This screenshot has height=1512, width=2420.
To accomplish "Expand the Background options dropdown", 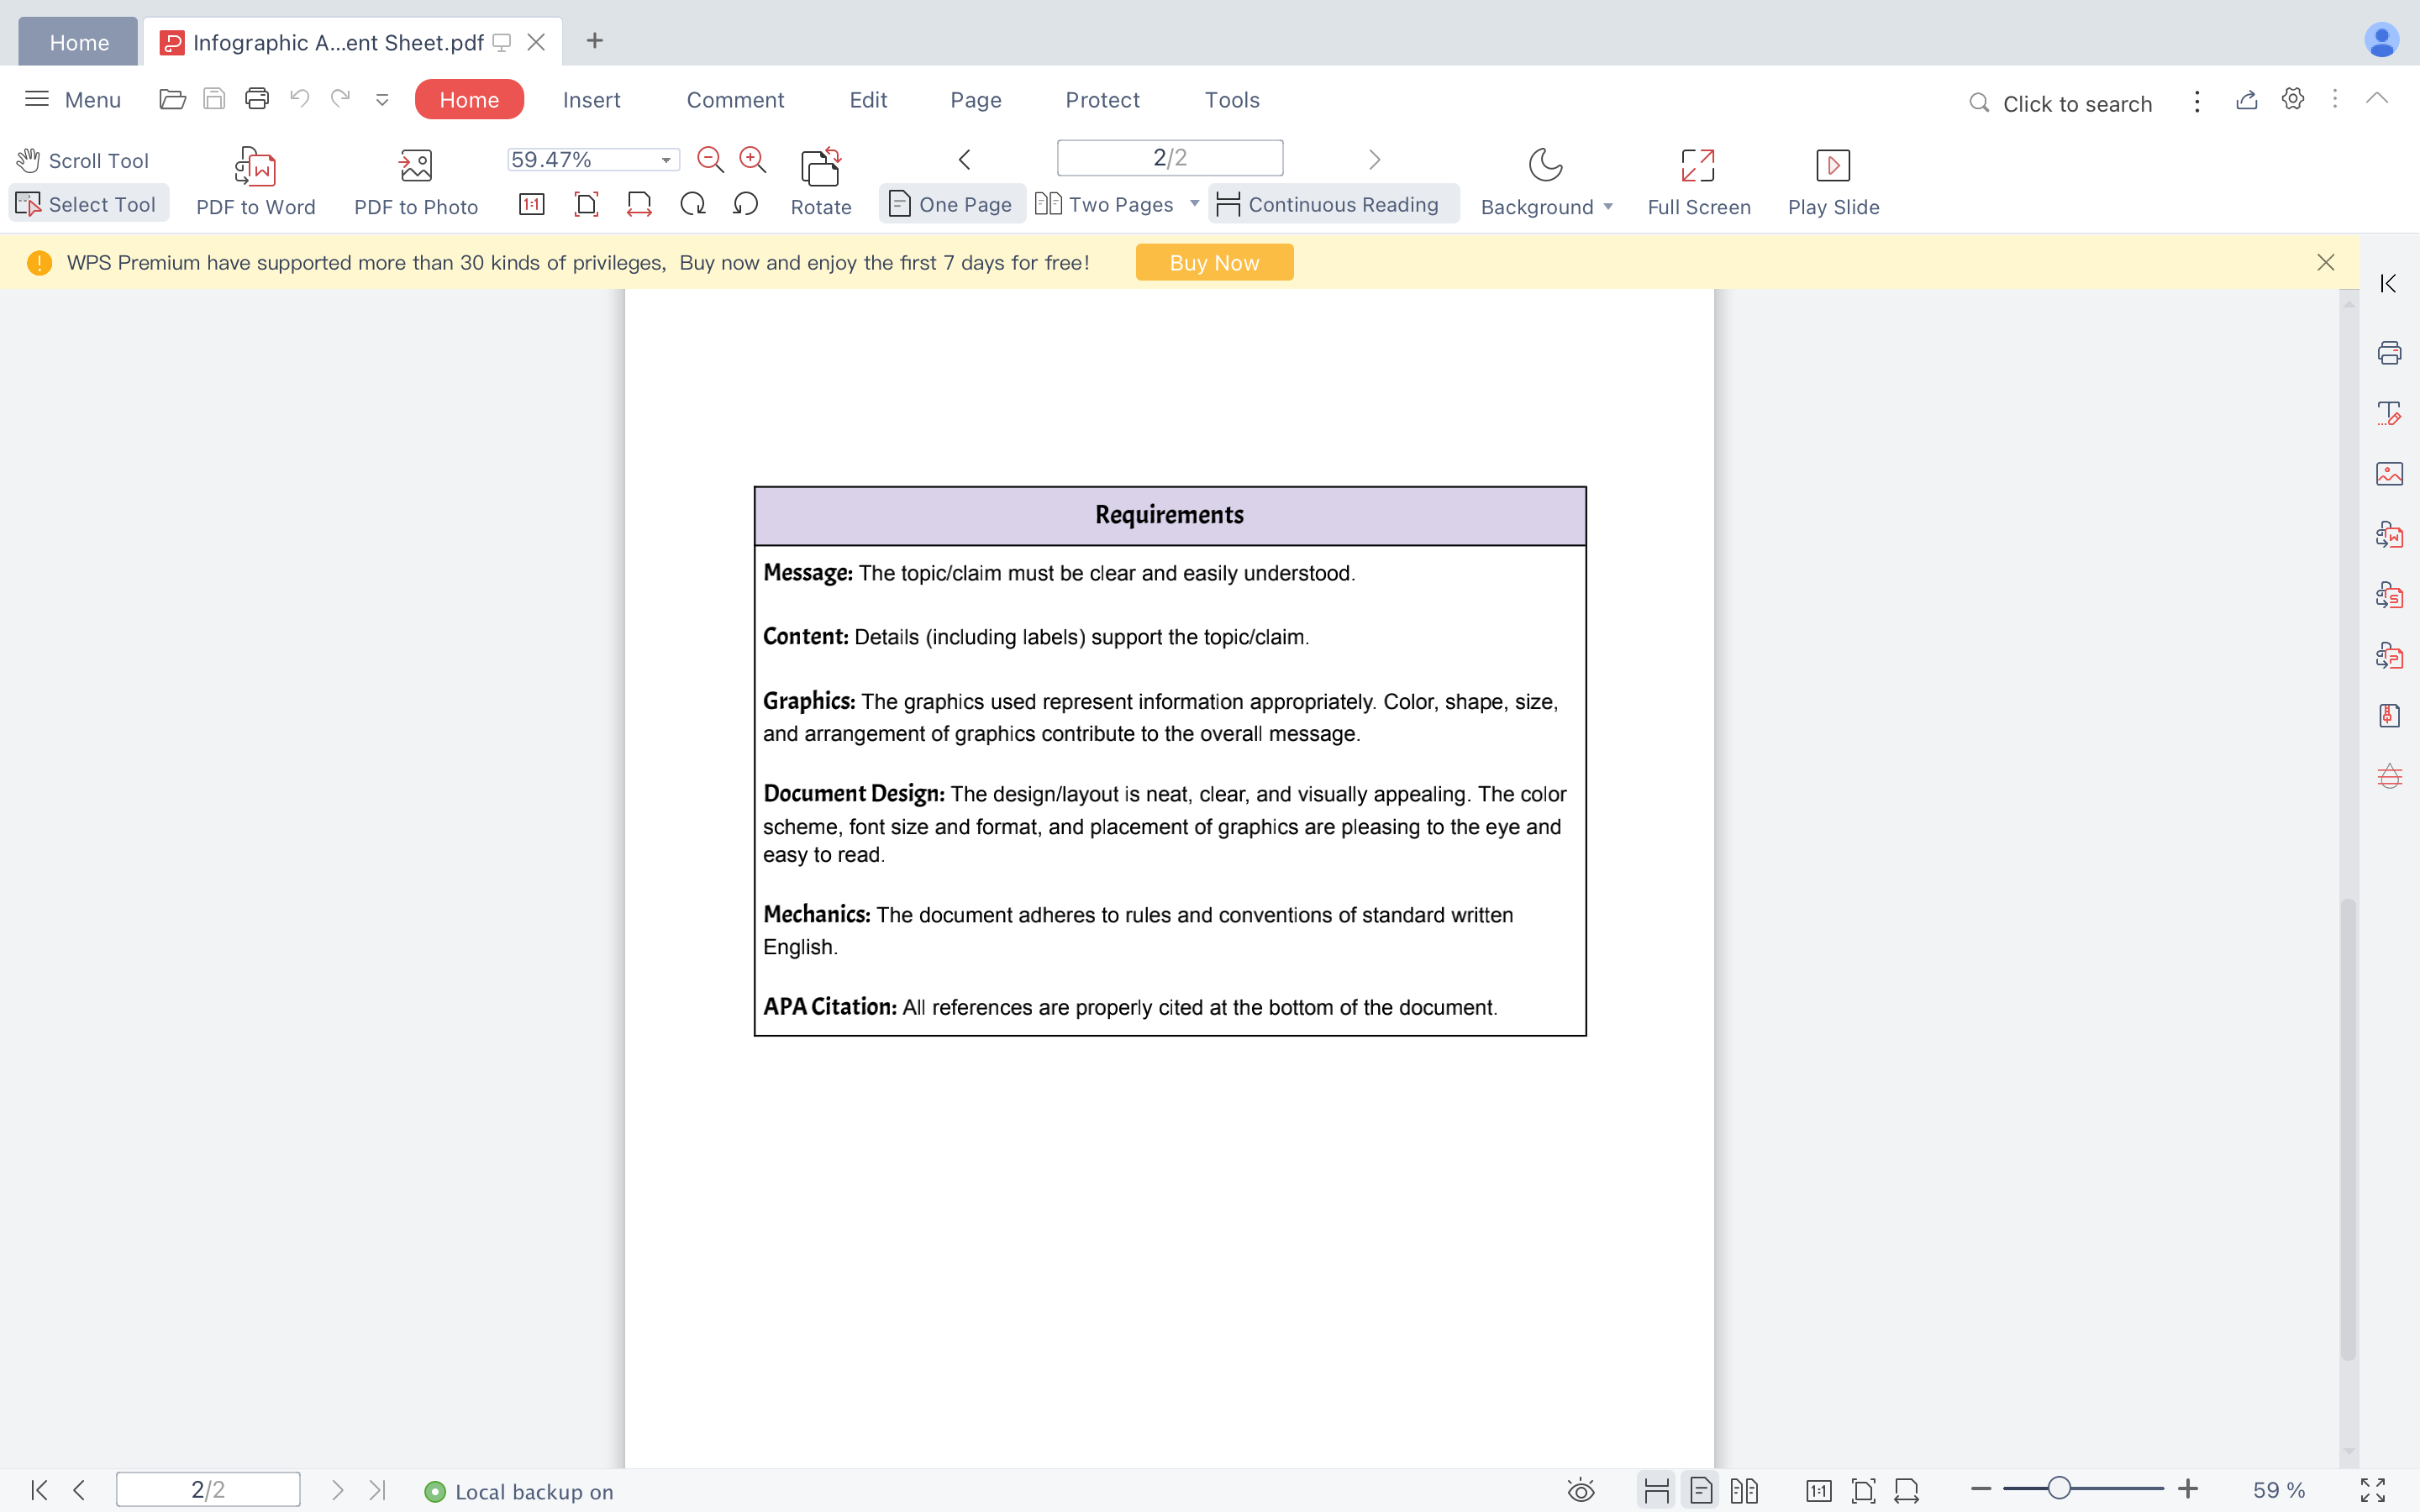I will 1607,206.
